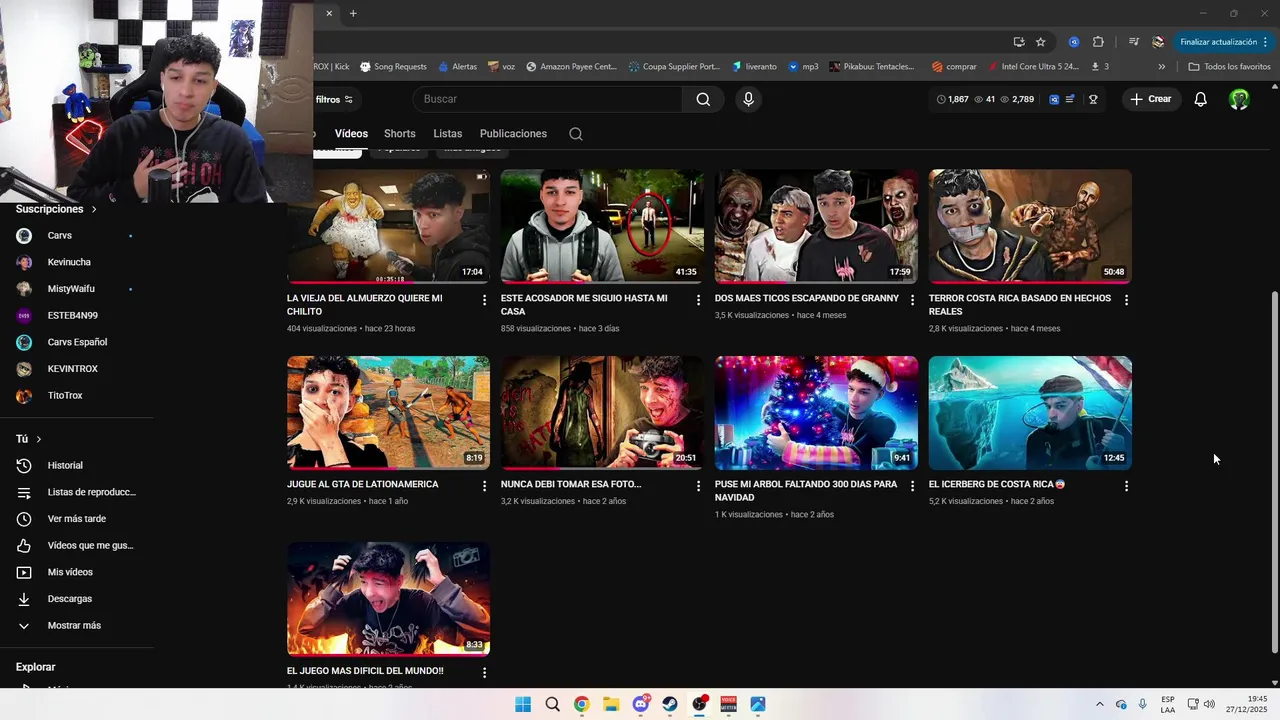Open Steam from the taskbar
The width and height of the screenshot is (1280, 720).
click(x=670, y=704)
